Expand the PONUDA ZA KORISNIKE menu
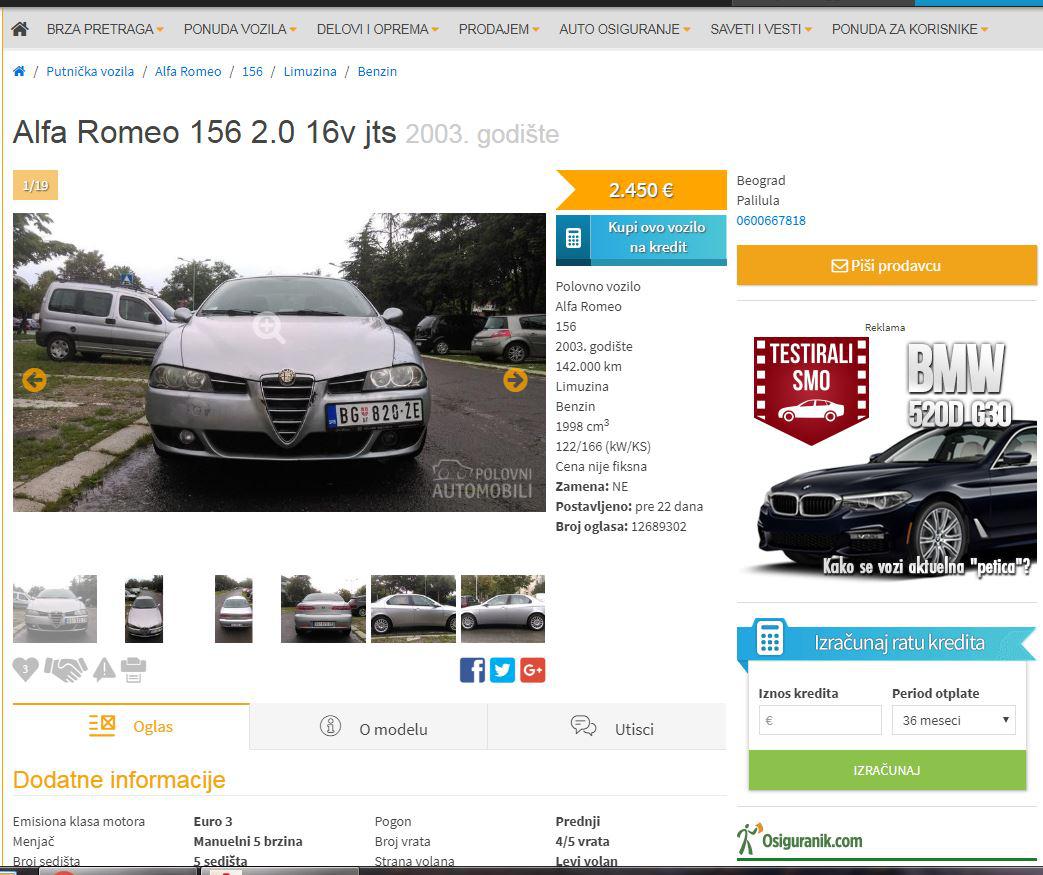This screenshot has height=875, width=1043. coord(909,29)
